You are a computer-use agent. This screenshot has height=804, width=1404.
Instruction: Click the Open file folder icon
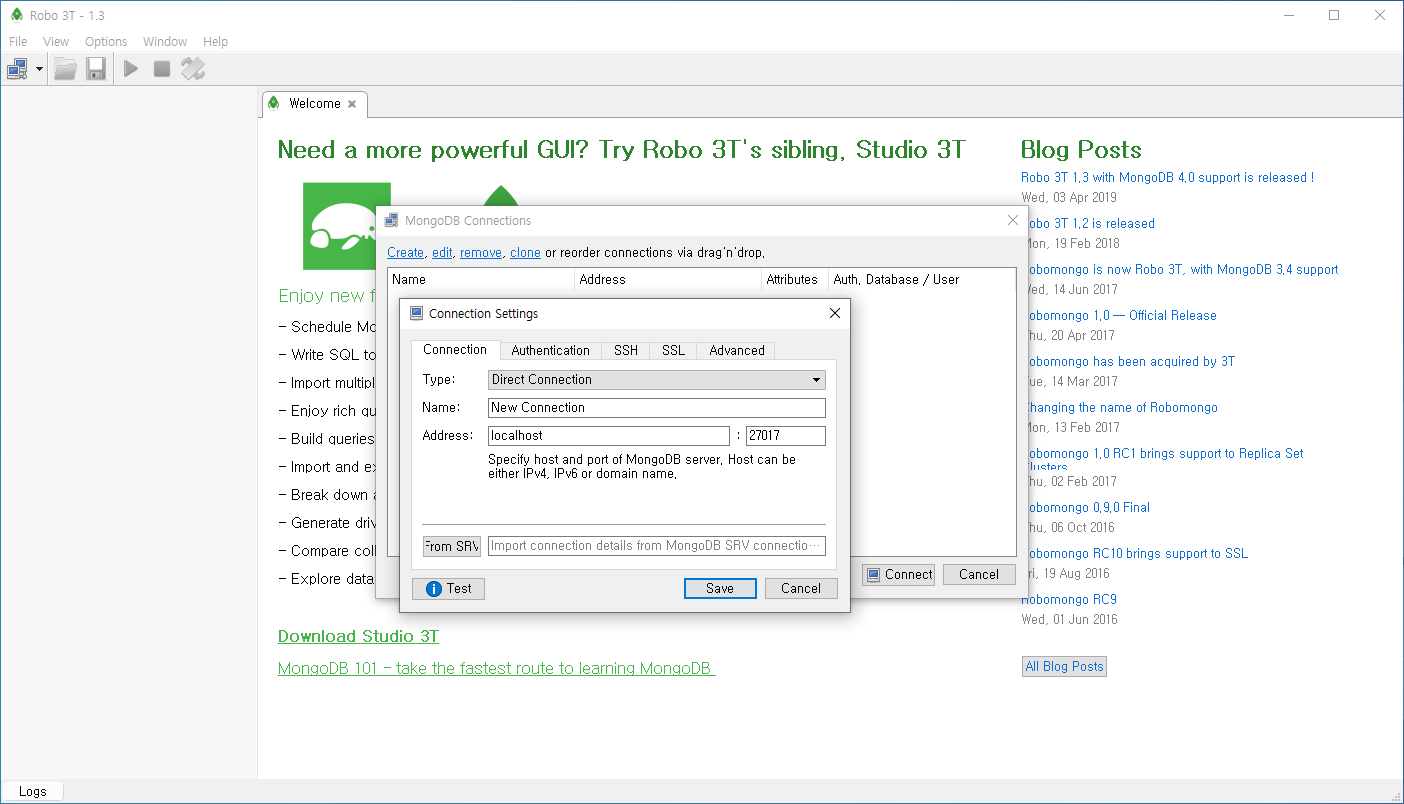pyautogui.click(x=65, y=69)
